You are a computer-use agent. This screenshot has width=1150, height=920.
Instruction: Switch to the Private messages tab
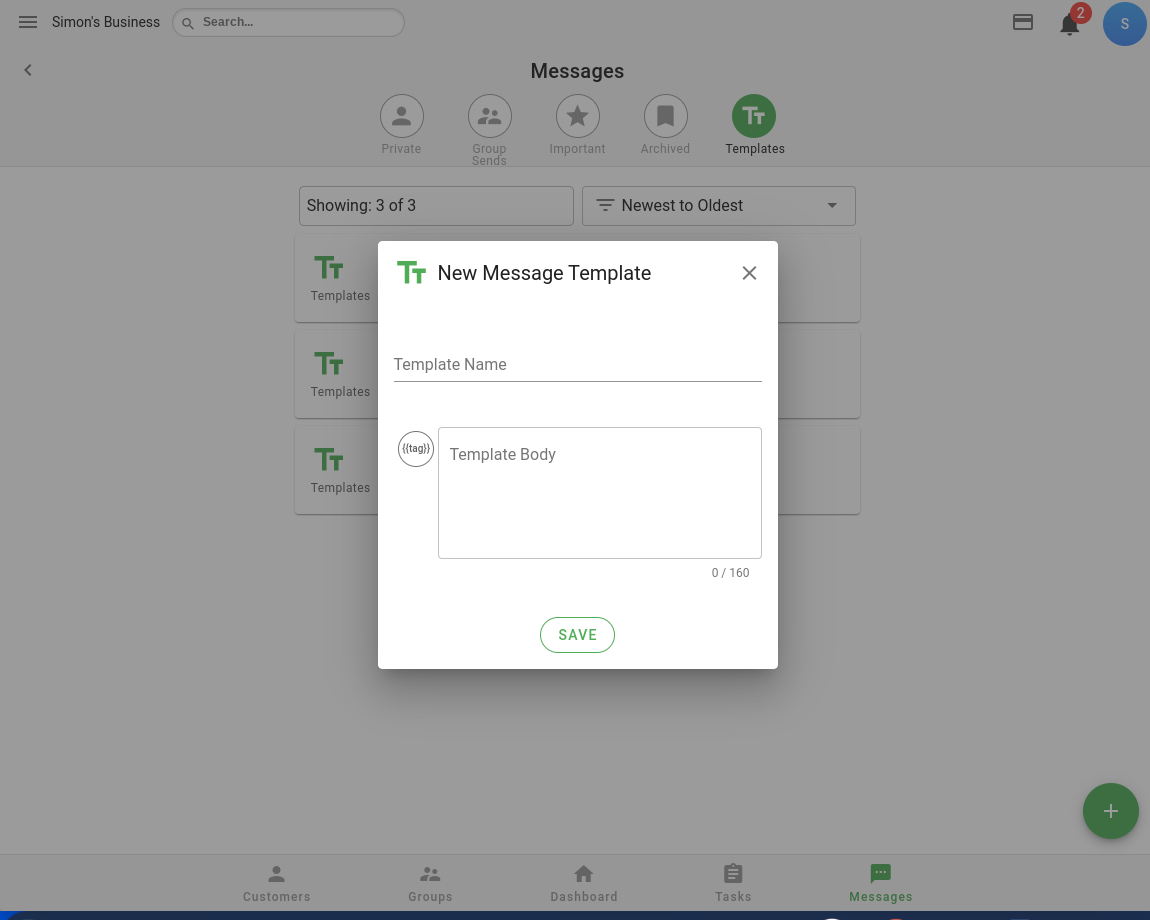(x=401, y=125)
